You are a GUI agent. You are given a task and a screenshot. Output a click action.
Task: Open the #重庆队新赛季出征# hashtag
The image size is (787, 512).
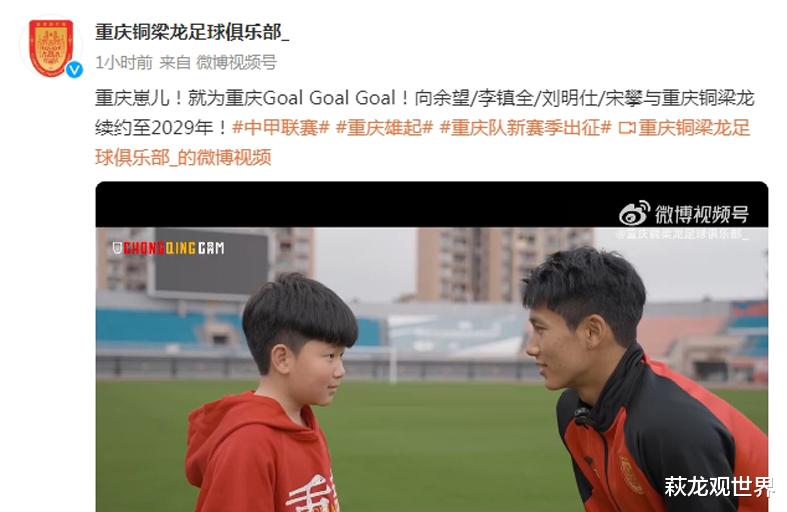(526, 127)
